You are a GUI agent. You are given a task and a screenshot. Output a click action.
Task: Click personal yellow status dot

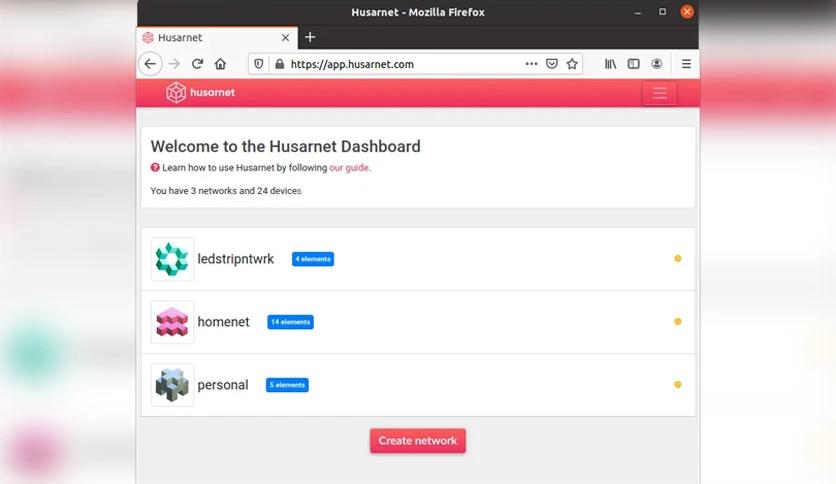678,384
